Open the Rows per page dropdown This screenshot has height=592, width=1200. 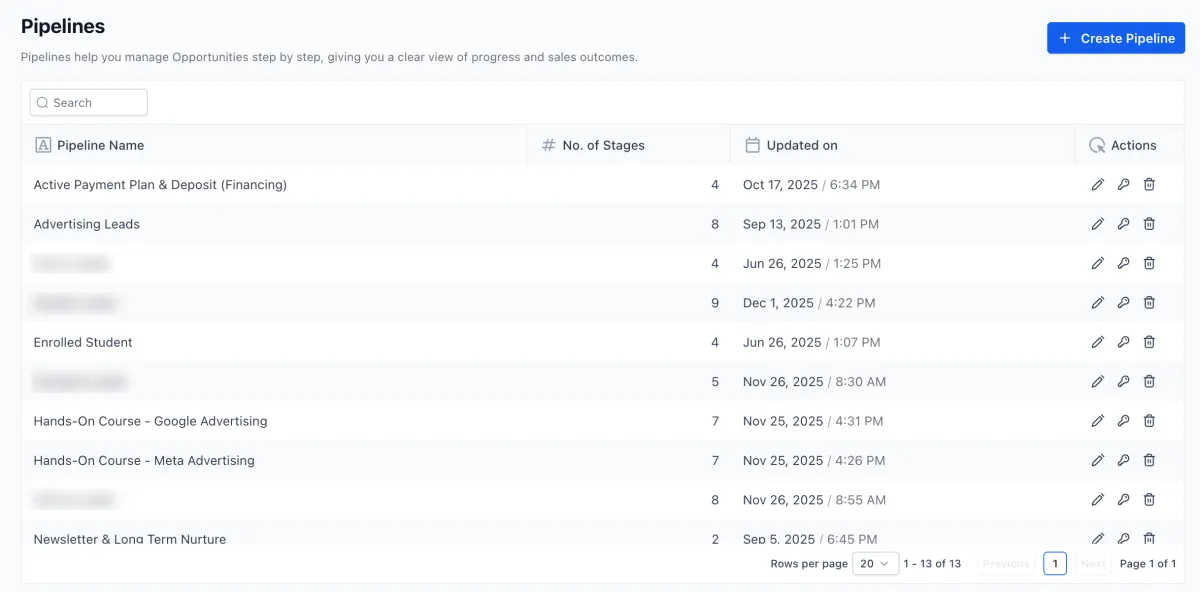pos(875,564)
